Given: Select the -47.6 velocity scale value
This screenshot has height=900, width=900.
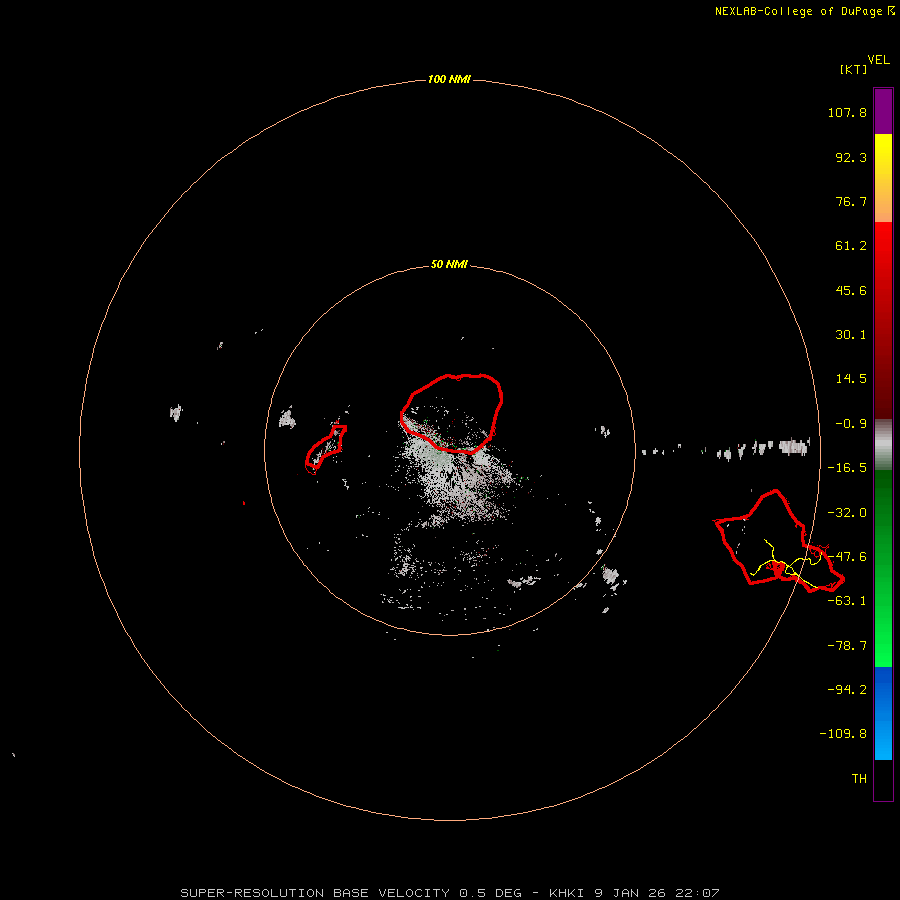Looking at the screenshot, I should pyautogui.click(x=847, y=557).
